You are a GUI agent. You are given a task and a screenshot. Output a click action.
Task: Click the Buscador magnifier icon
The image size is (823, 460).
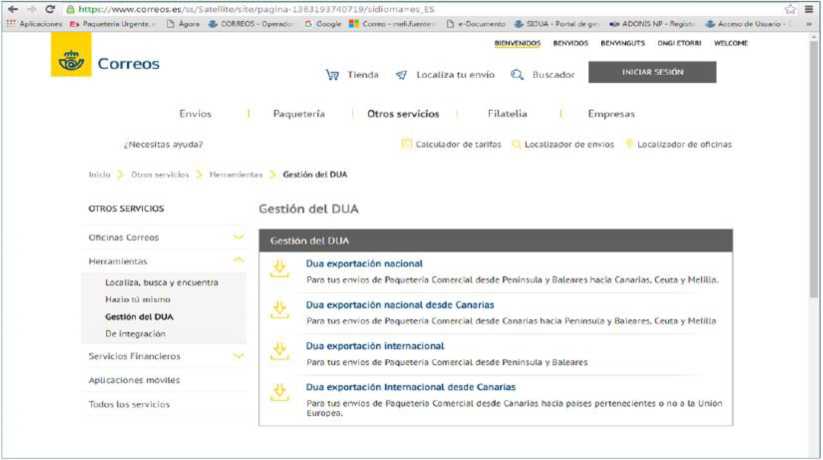517,75
